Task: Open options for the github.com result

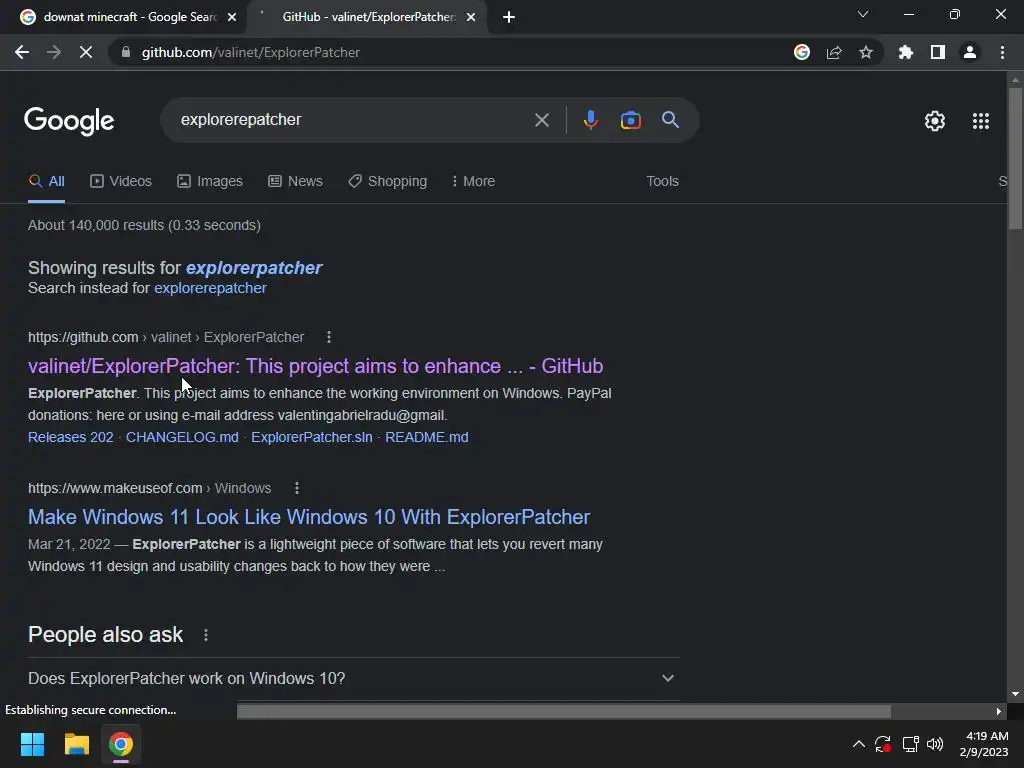Action: click(x=328, y=337)
